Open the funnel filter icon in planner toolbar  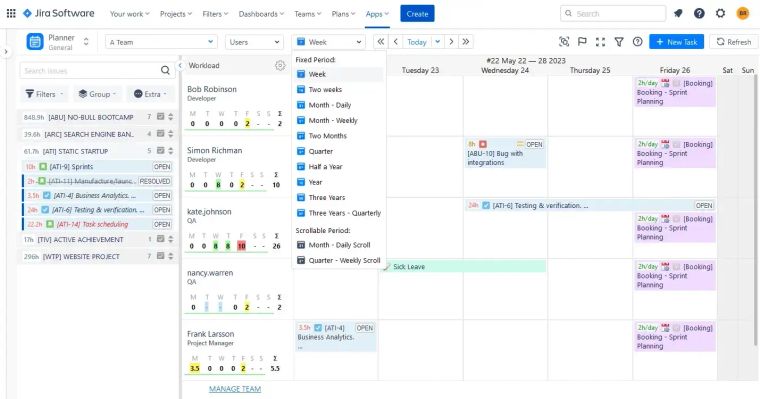click(x=619, y=42)
